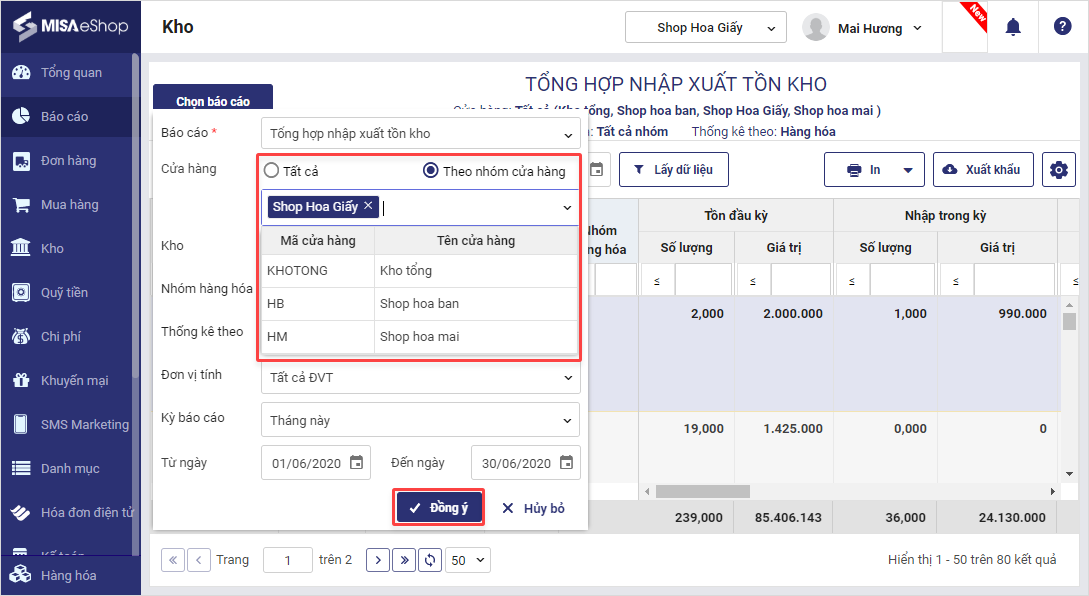The width and height of the screenshot is (1089, 596).
Task: Select Theo nhóm cửa hàng radio option
Action: pos(431,170)
